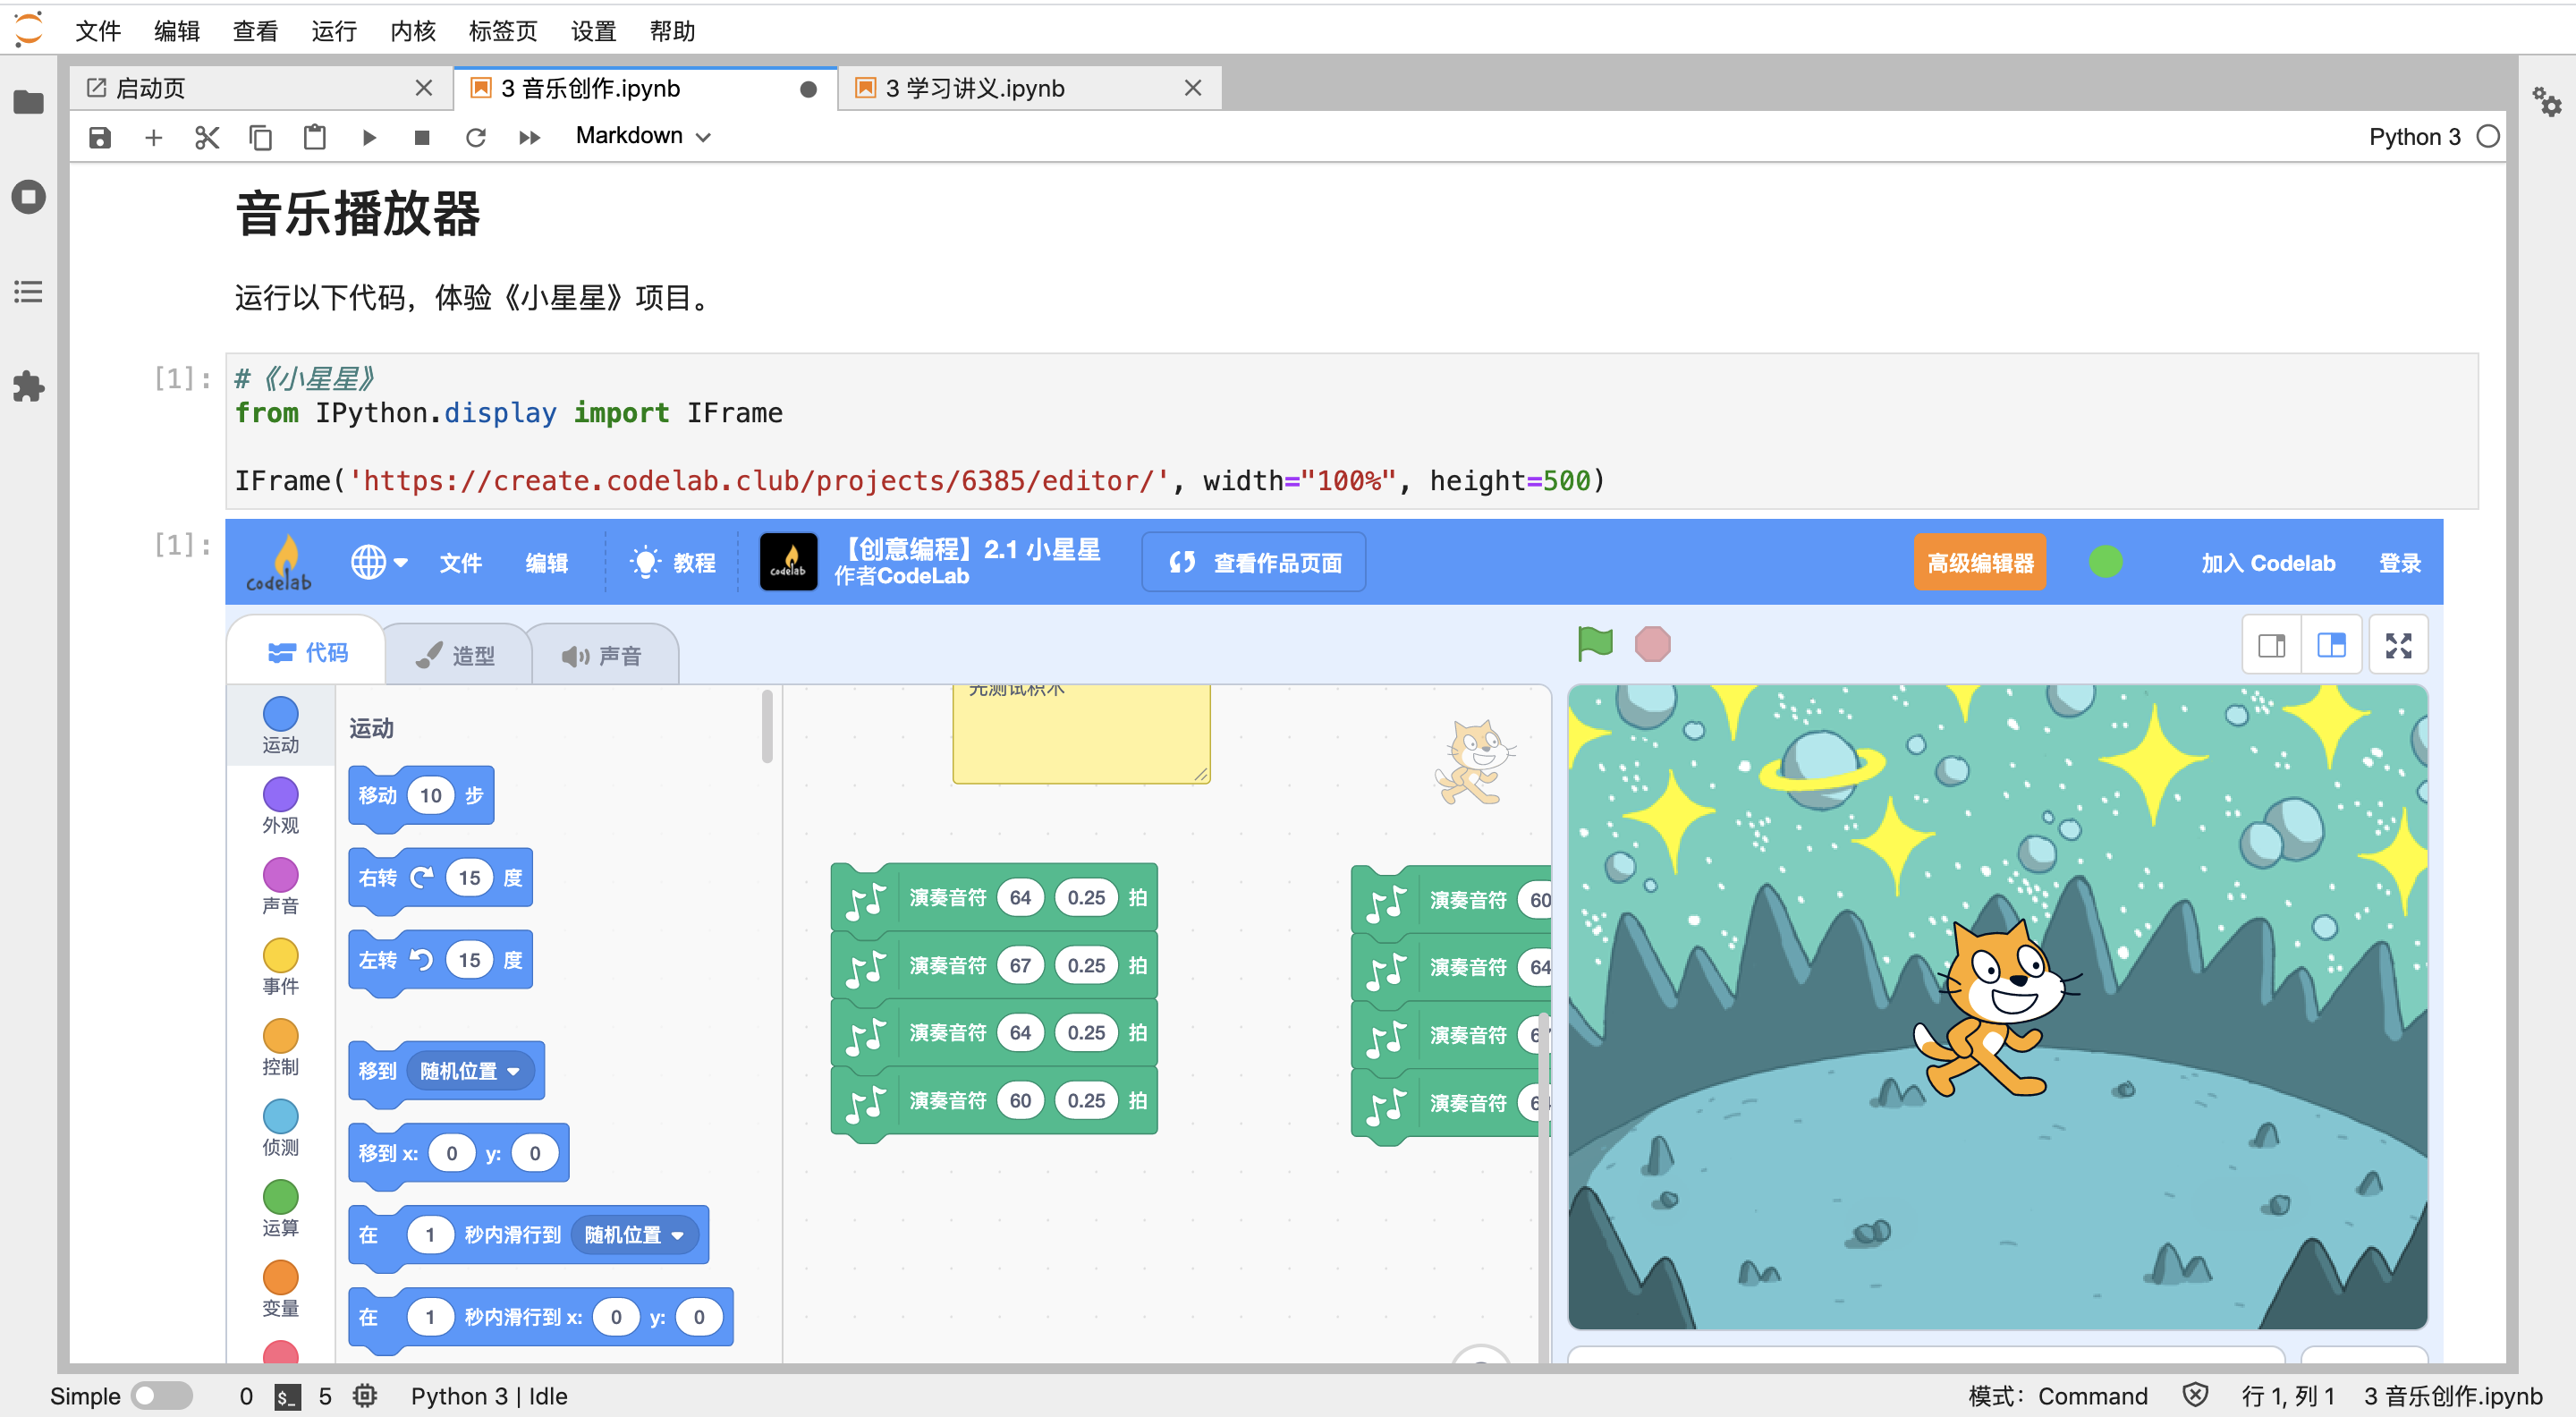Copy the selected cell in the toolbar
Viewport: 2576px width, 1417px height.
260,137
